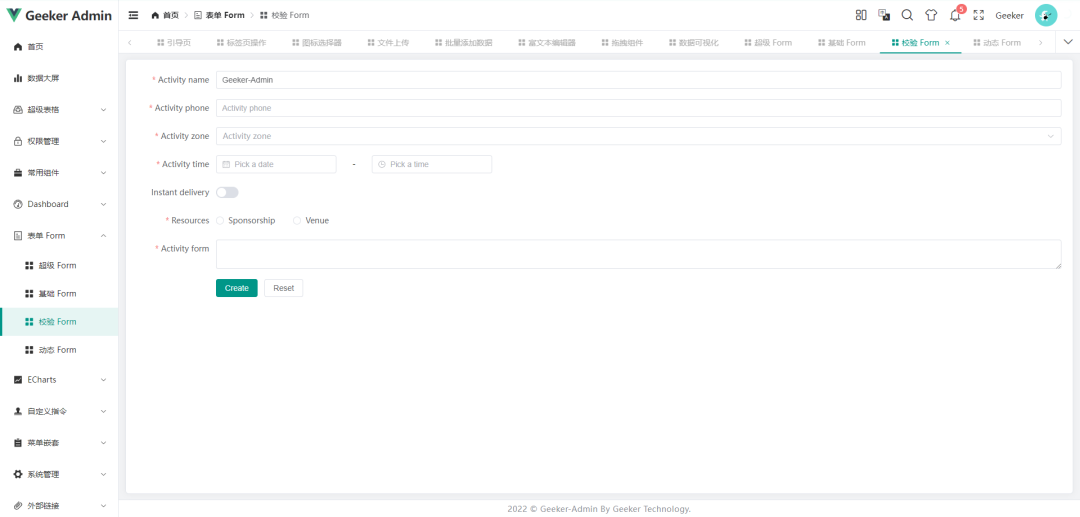Open notifications bell icon
Screen dimensions: 1080x517
(955, 15)
